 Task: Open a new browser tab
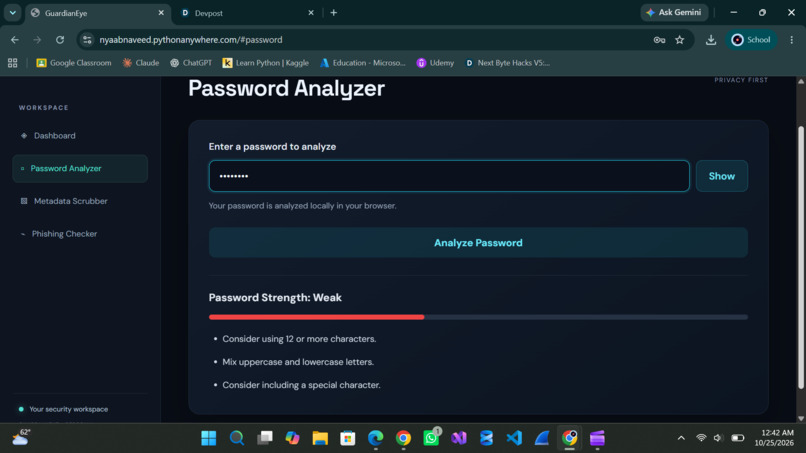[334, 13]
